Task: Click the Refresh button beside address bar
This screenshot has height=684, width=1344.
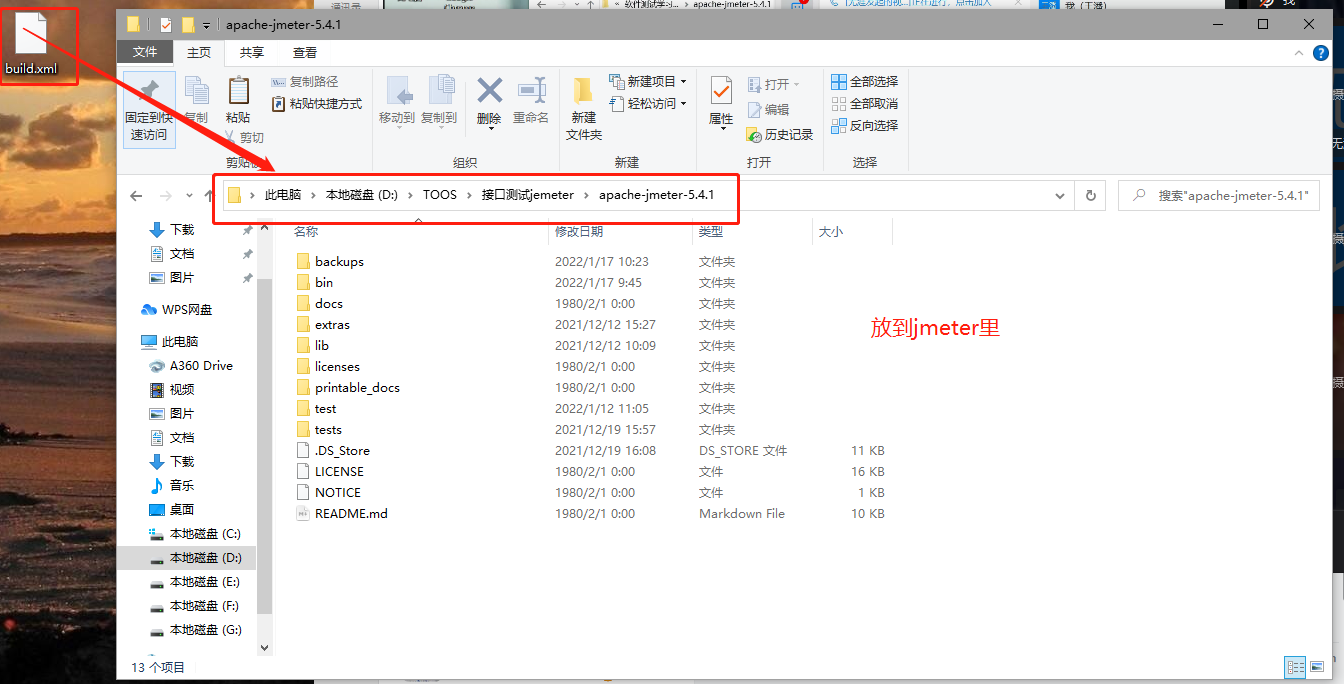Action: click(1090, 196)
